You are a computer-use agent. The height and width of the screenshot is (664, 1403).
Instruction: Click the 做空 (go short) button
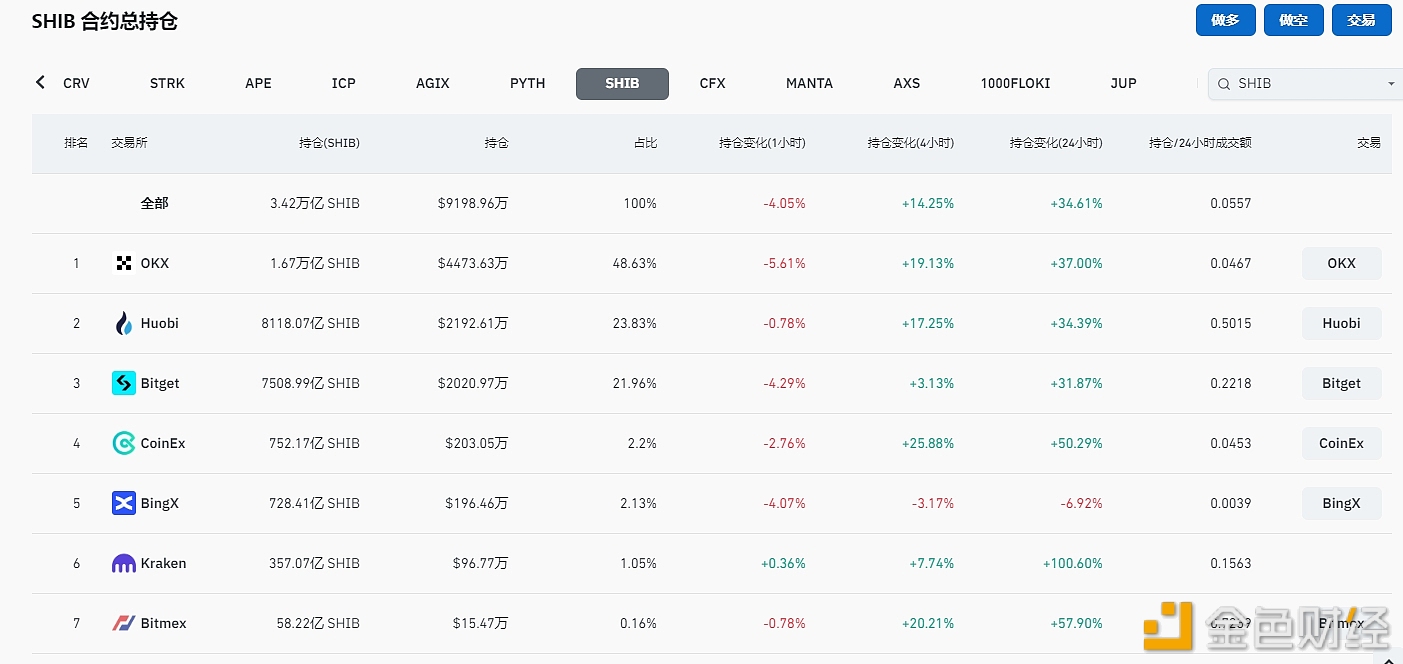pyautogui.click(x=1294, y=20)
